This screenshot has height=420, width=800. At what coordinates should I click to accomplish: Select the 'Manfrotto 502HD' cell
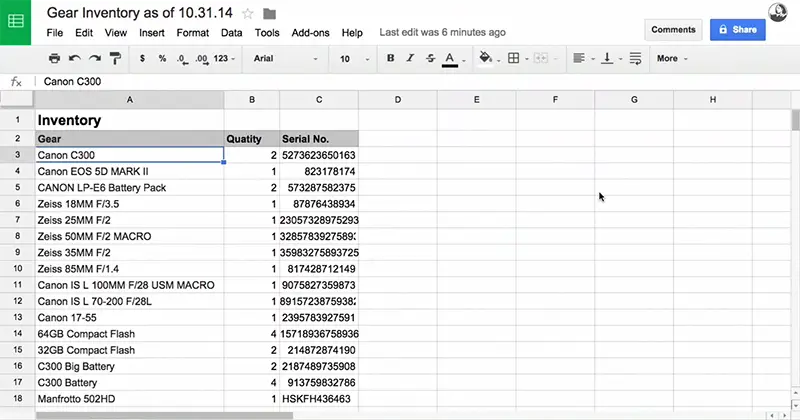point(130,399)
